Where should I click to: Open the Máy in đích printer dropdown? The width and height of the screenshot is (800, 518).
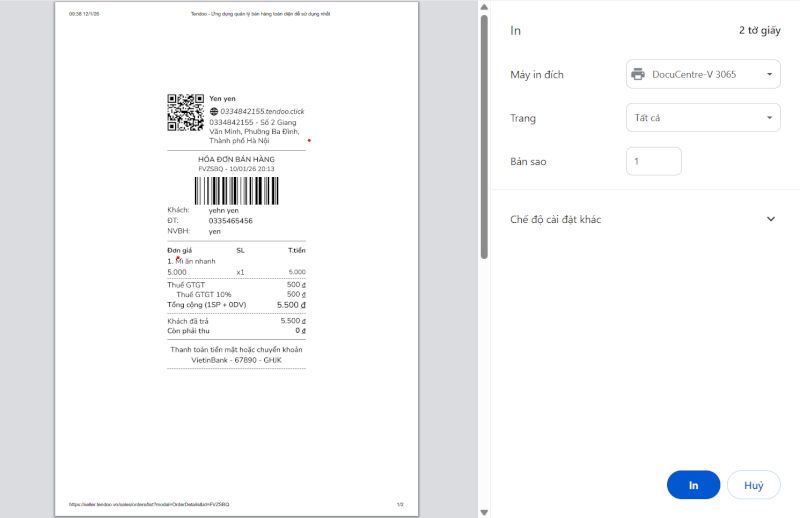[x=702, y=74]
